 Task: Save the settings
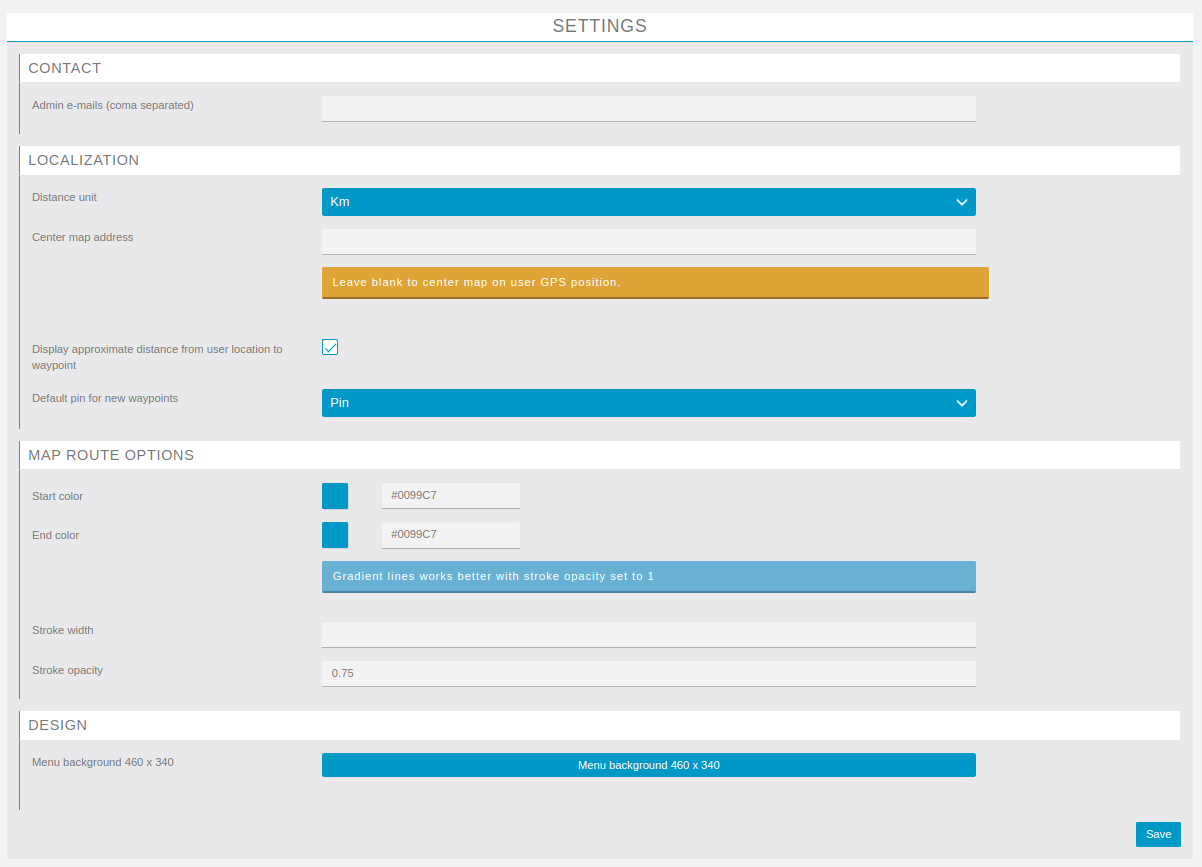tap(1158, 834)
